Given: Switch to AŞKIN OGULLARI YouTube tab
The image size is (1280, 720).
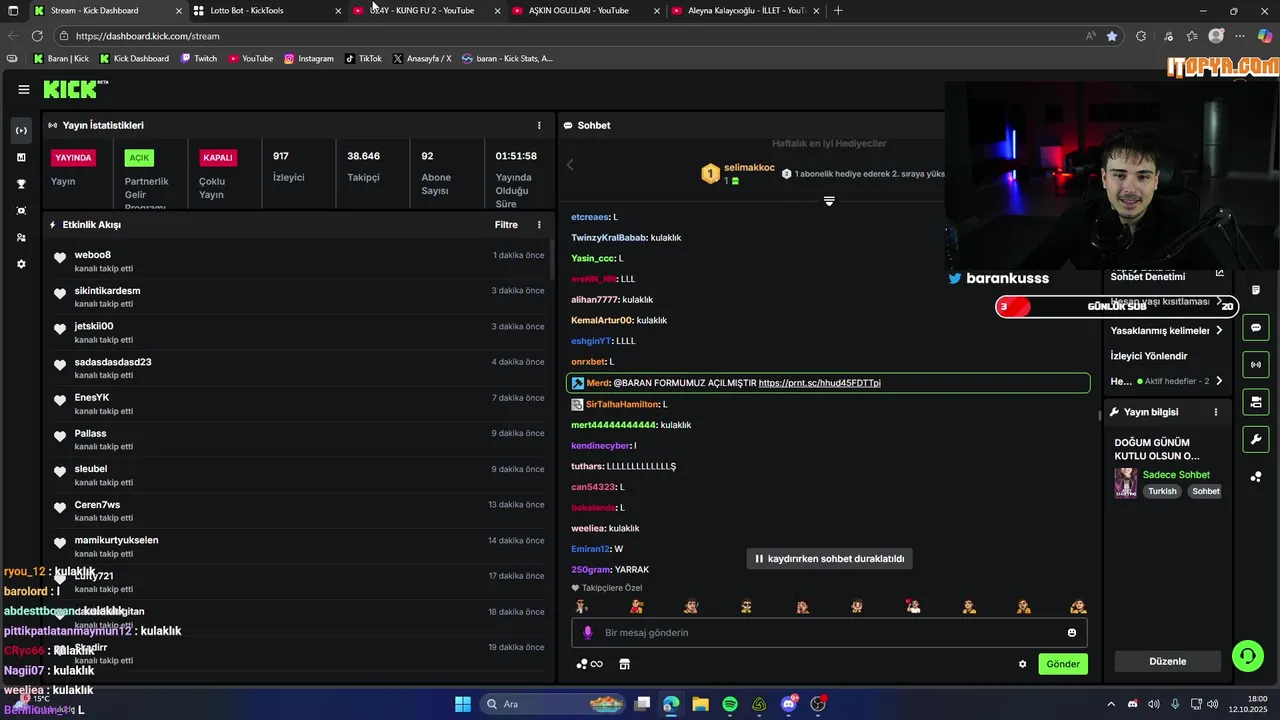Looking at the screenshot, I should (586, 11).
